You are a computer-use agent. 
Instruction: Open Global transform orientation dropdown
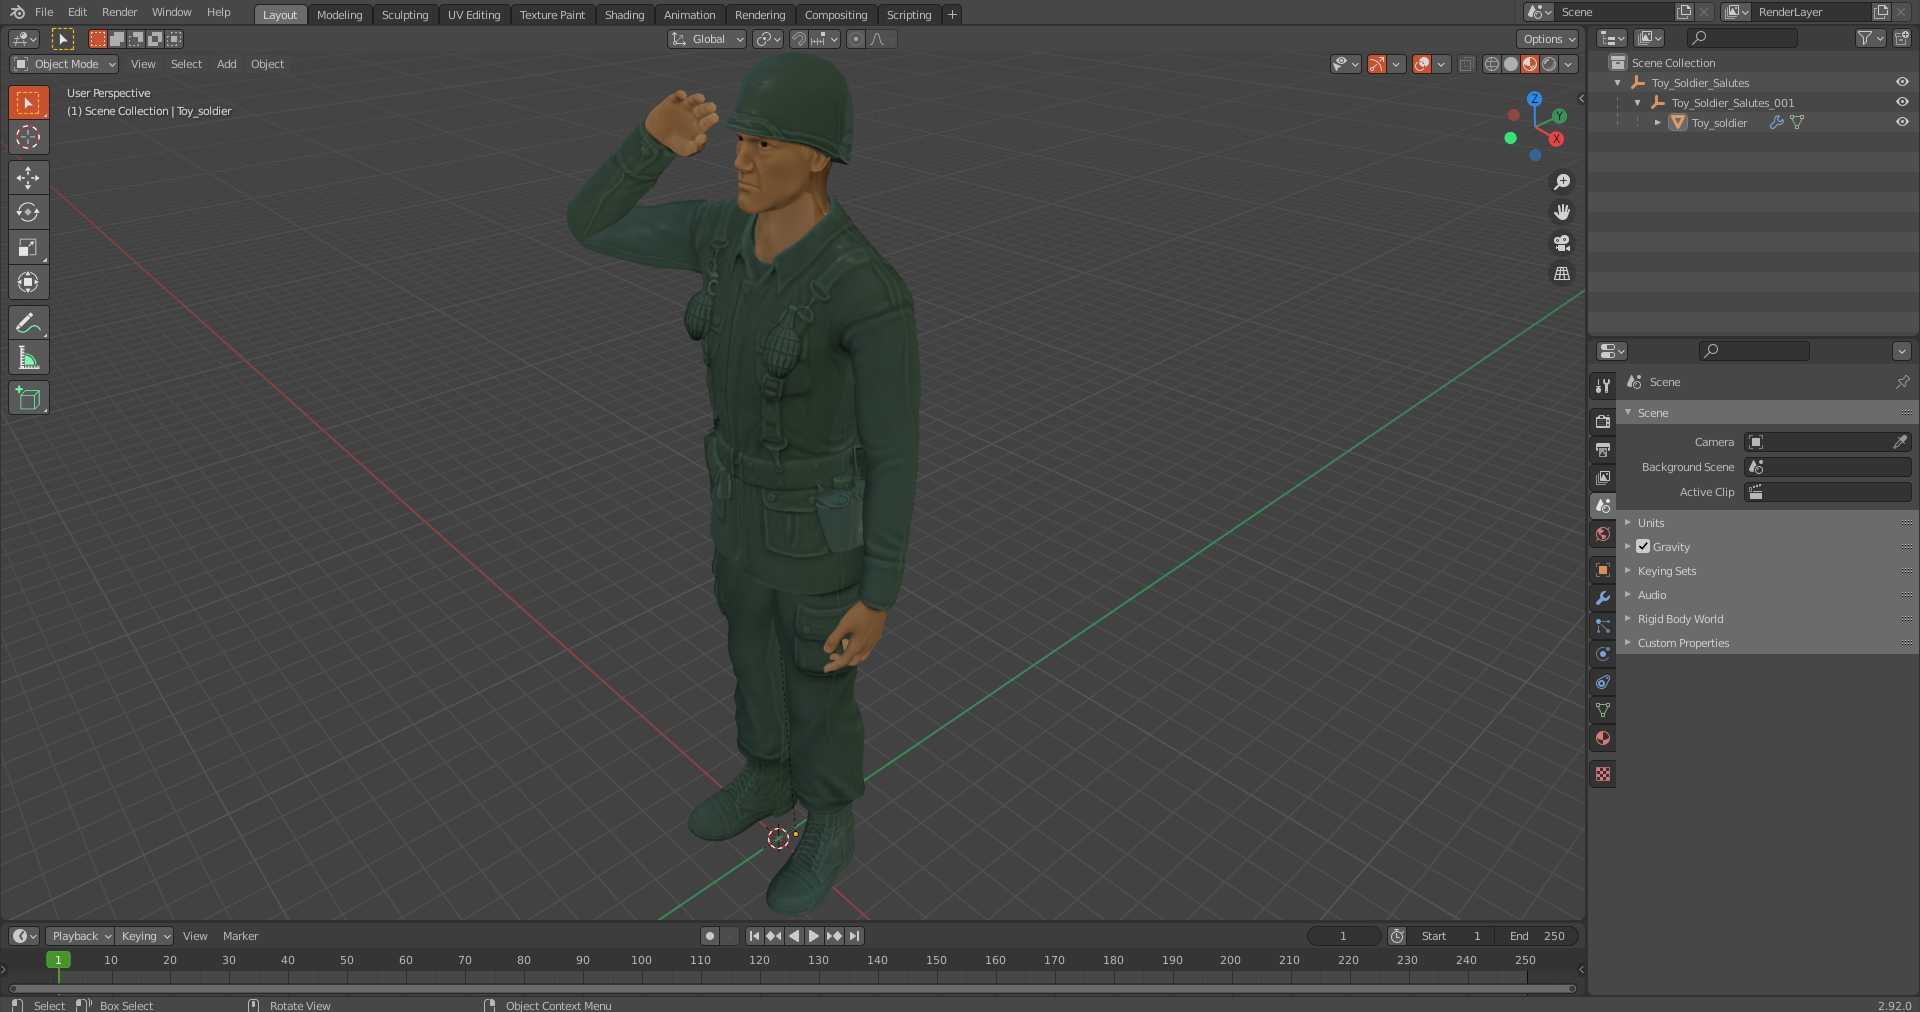(x=707, y=39)
